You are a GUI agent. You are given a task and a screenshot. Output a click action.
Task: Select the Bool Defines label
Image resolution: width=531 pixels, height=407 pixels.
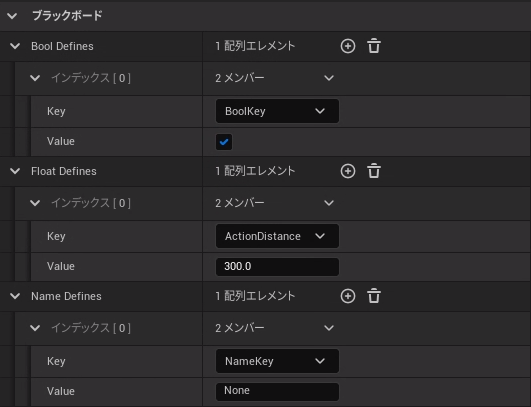[x=62, y=46]
